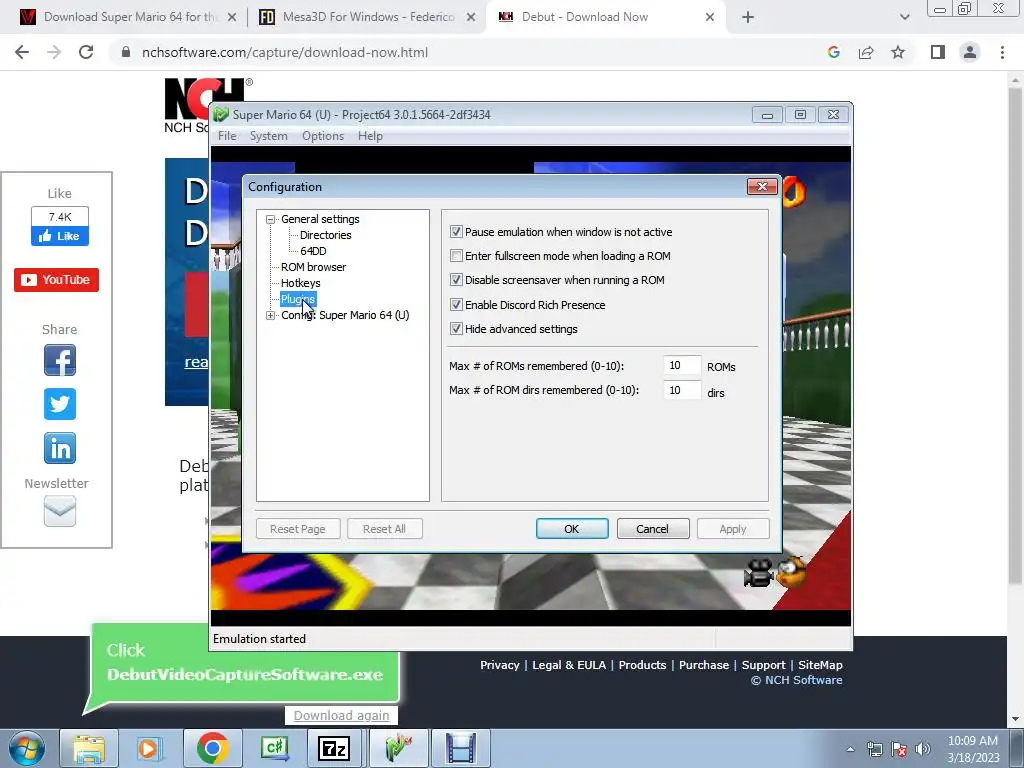The width and height of the screenshot is (1024, 768).
Task: Open Project64 System menu
Action: coord(268,136)
